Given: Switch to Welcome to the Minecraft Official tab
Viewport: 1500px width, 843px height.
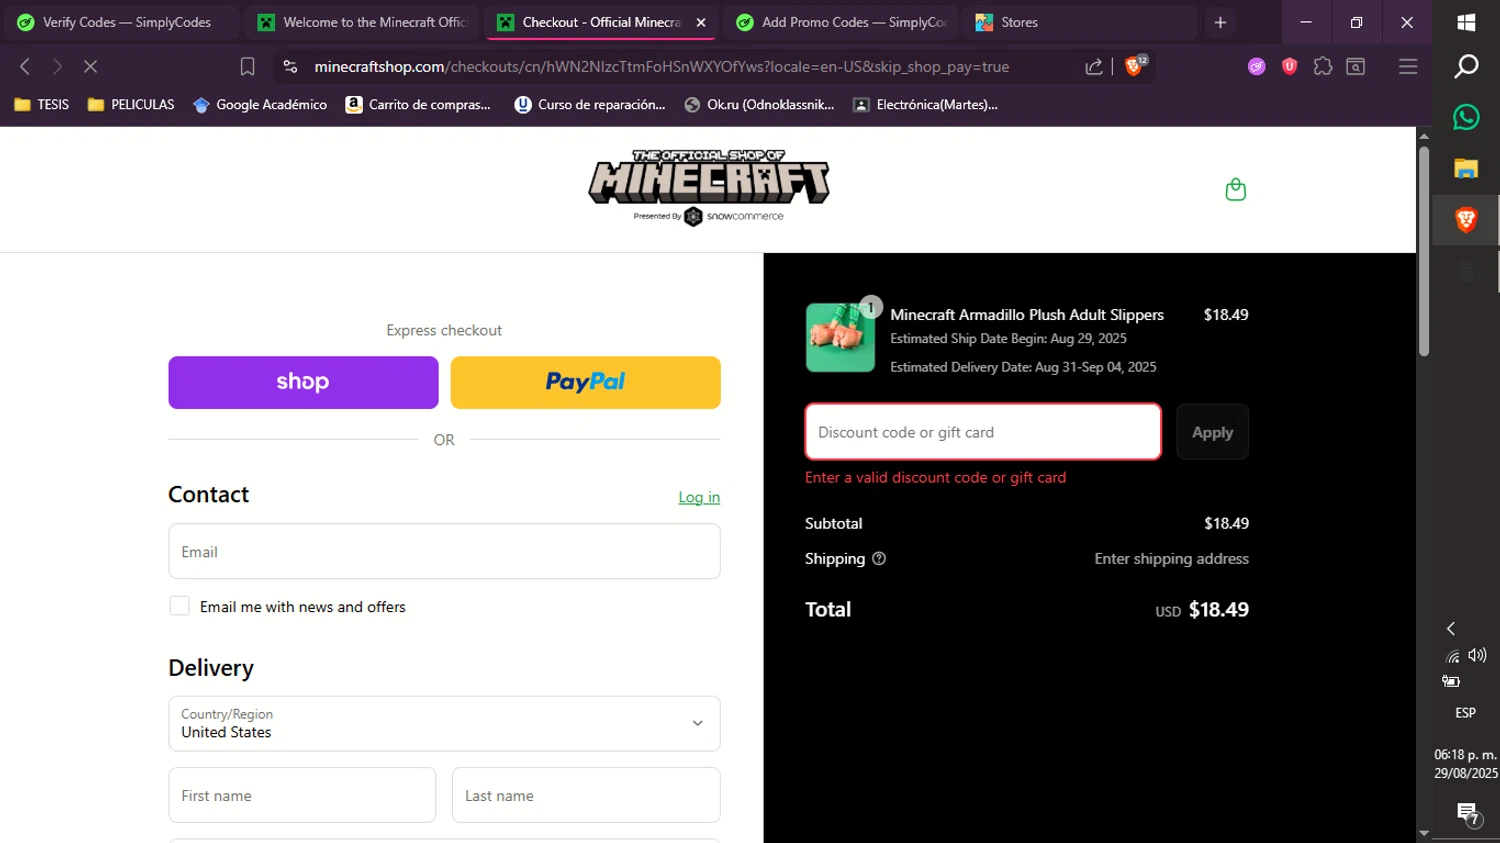Looking at the screenshot, I should (363, 22).
